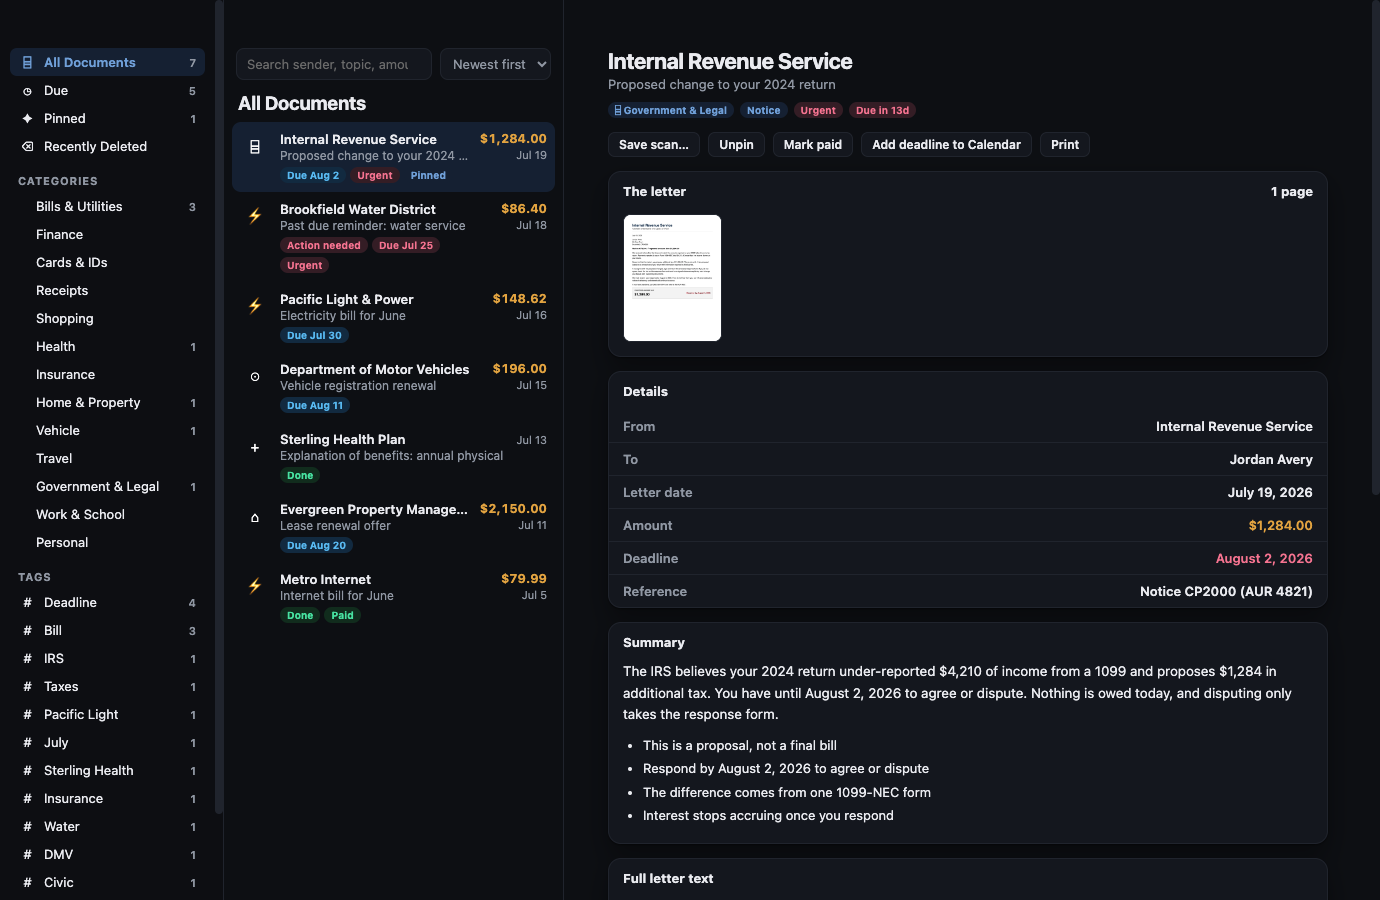Select Shopping category
This screenshot has height=900, width=1380.
107,318
